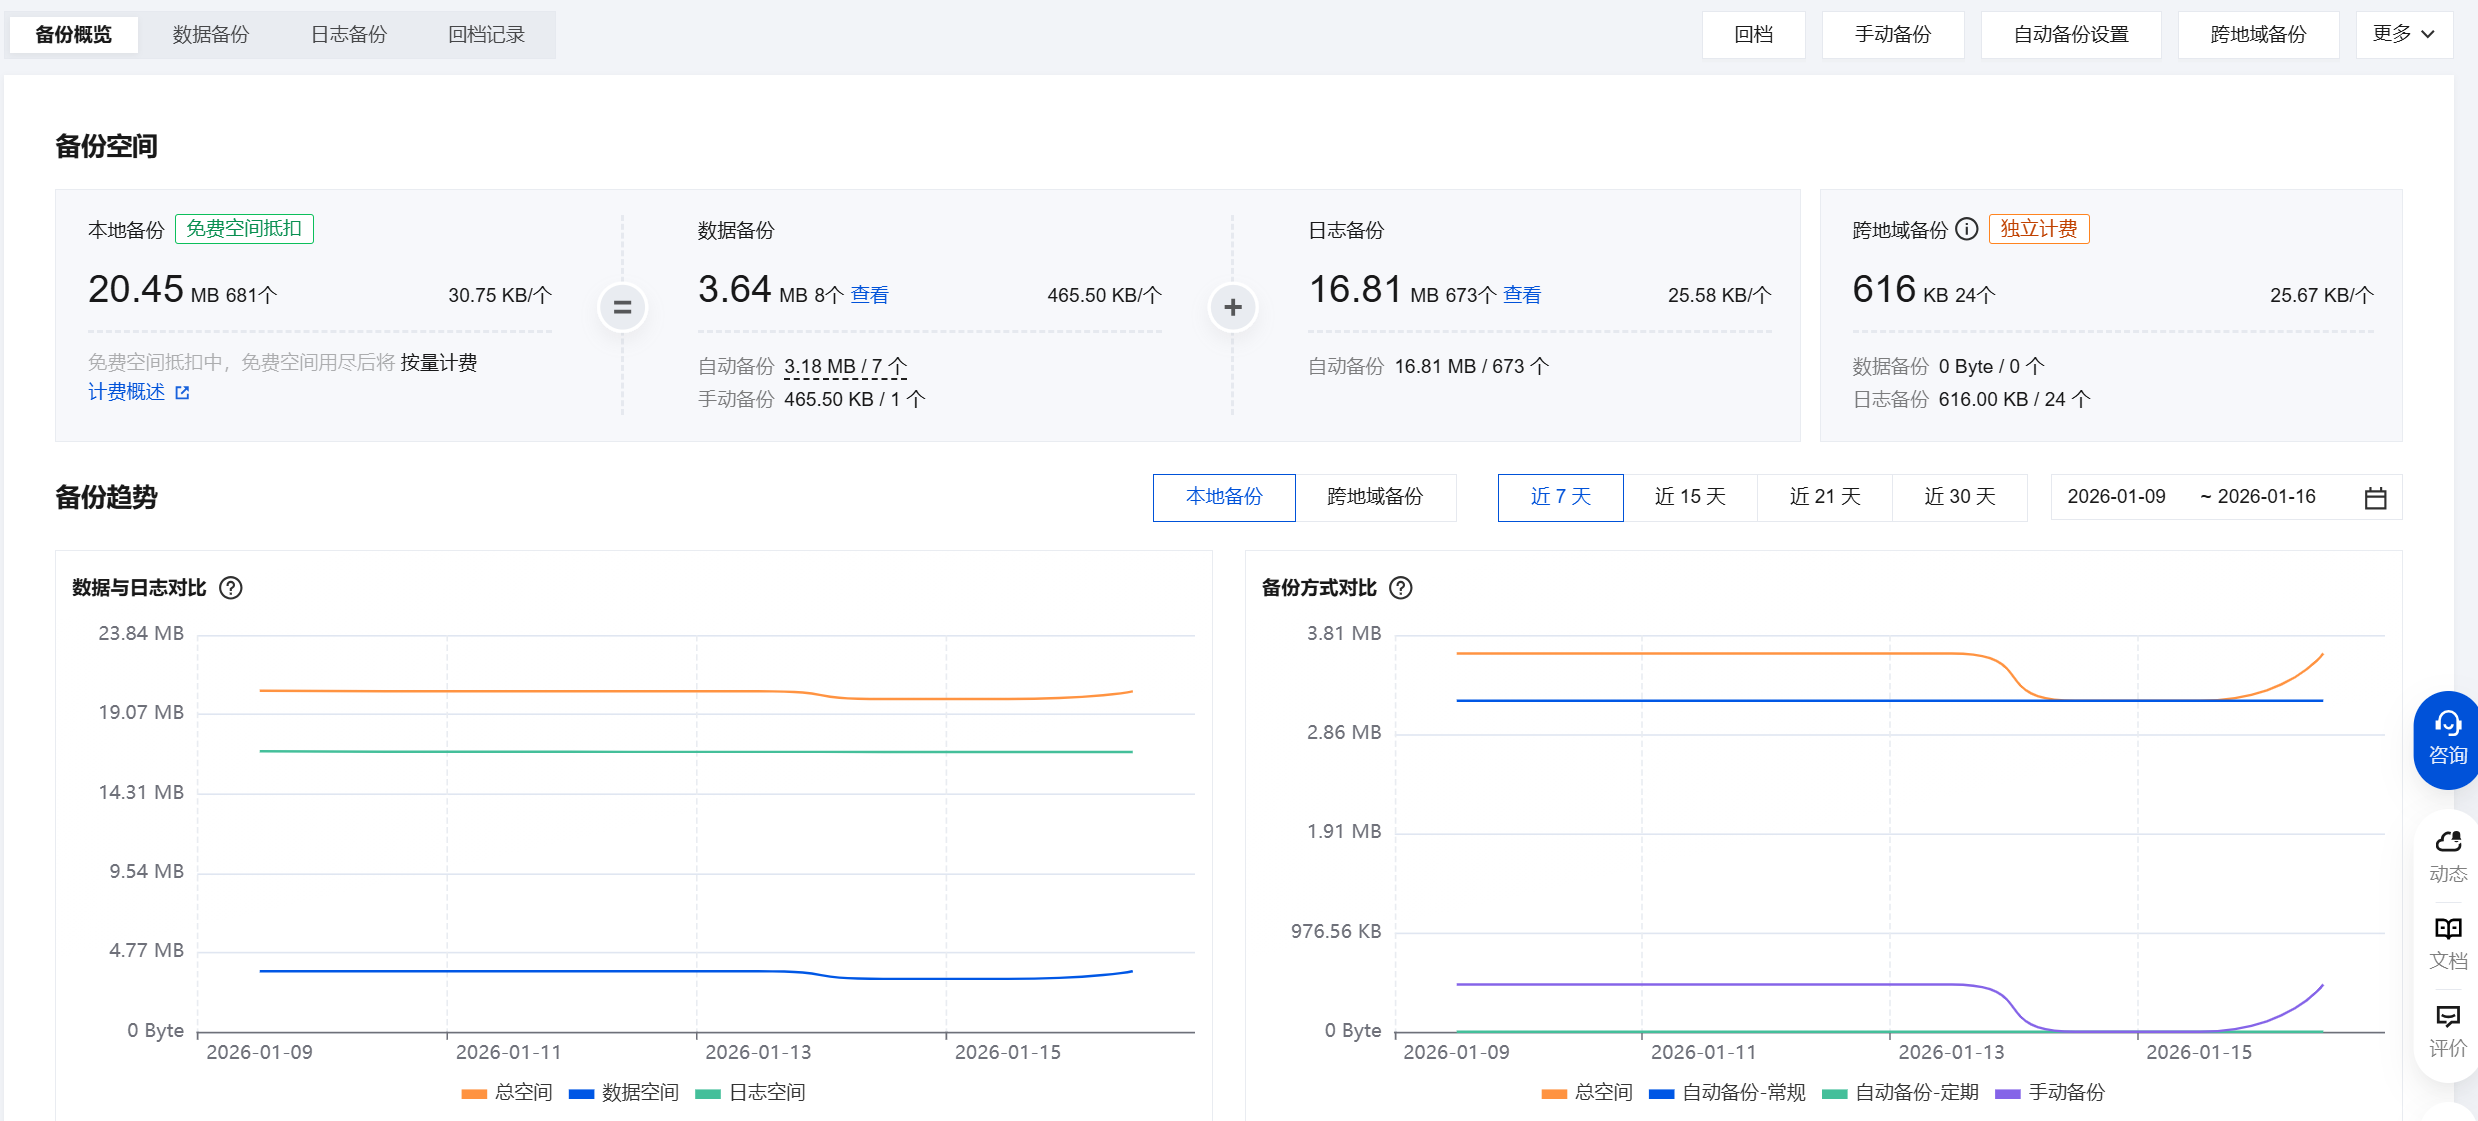
Task: Click the calendar icon in date range
Action: (x=2375, y=498)
